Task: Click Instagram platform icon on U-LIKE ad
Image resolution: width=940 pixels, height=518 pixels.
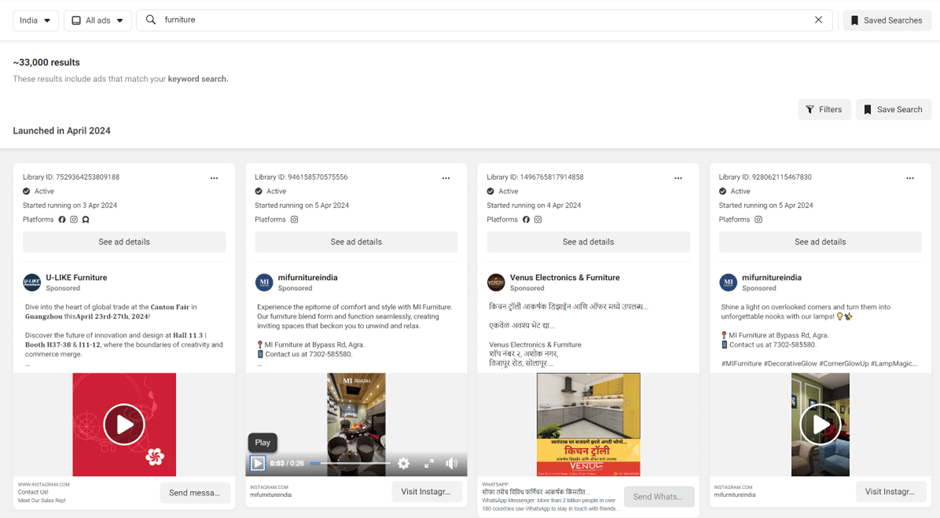Action: (x=74, y=219)
